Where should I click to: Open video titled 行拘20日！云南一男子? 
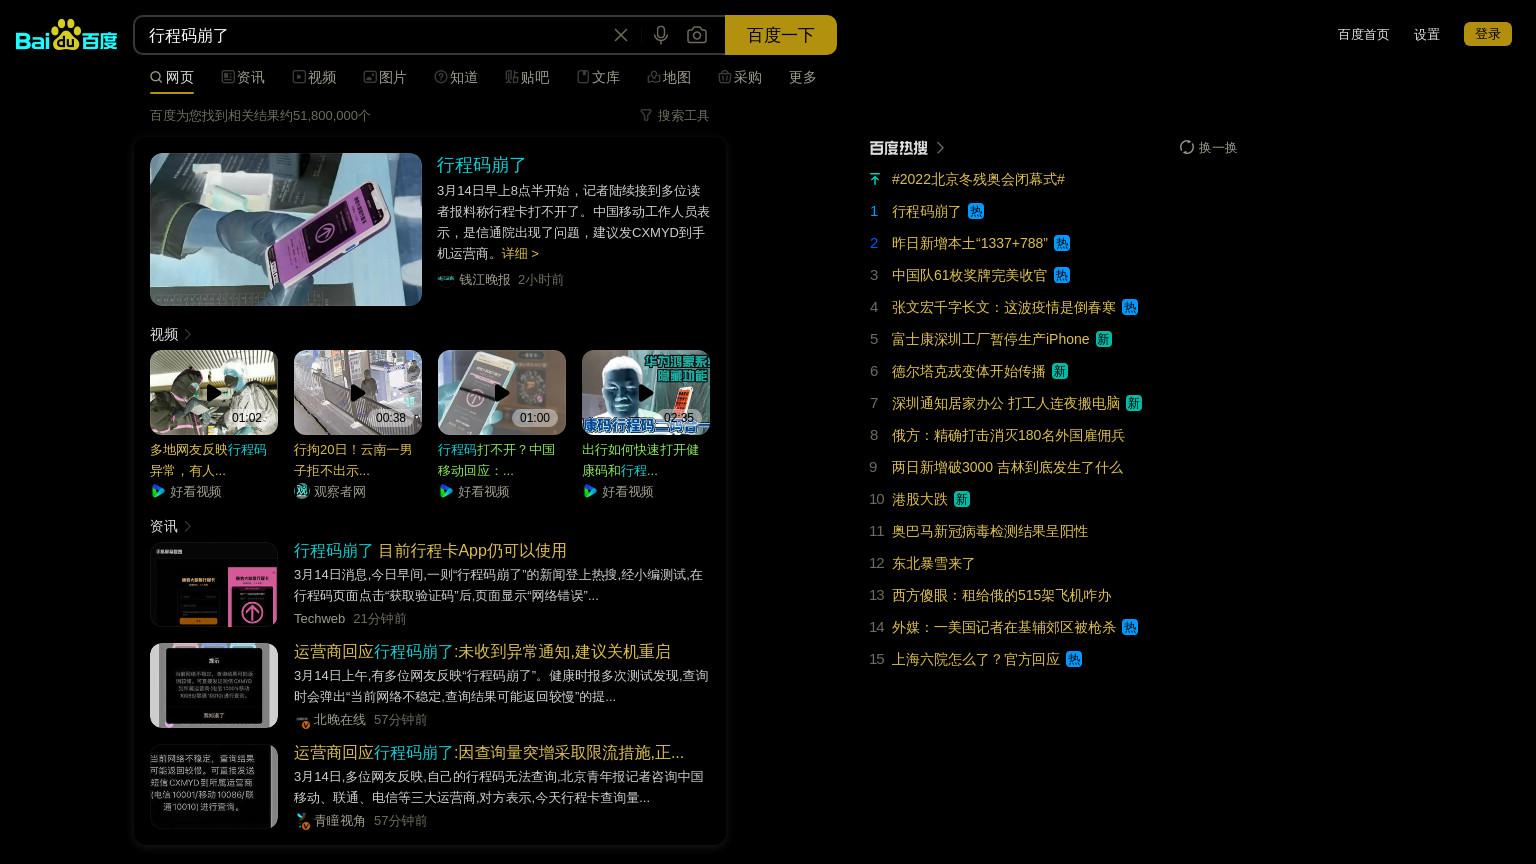point(353,459)
